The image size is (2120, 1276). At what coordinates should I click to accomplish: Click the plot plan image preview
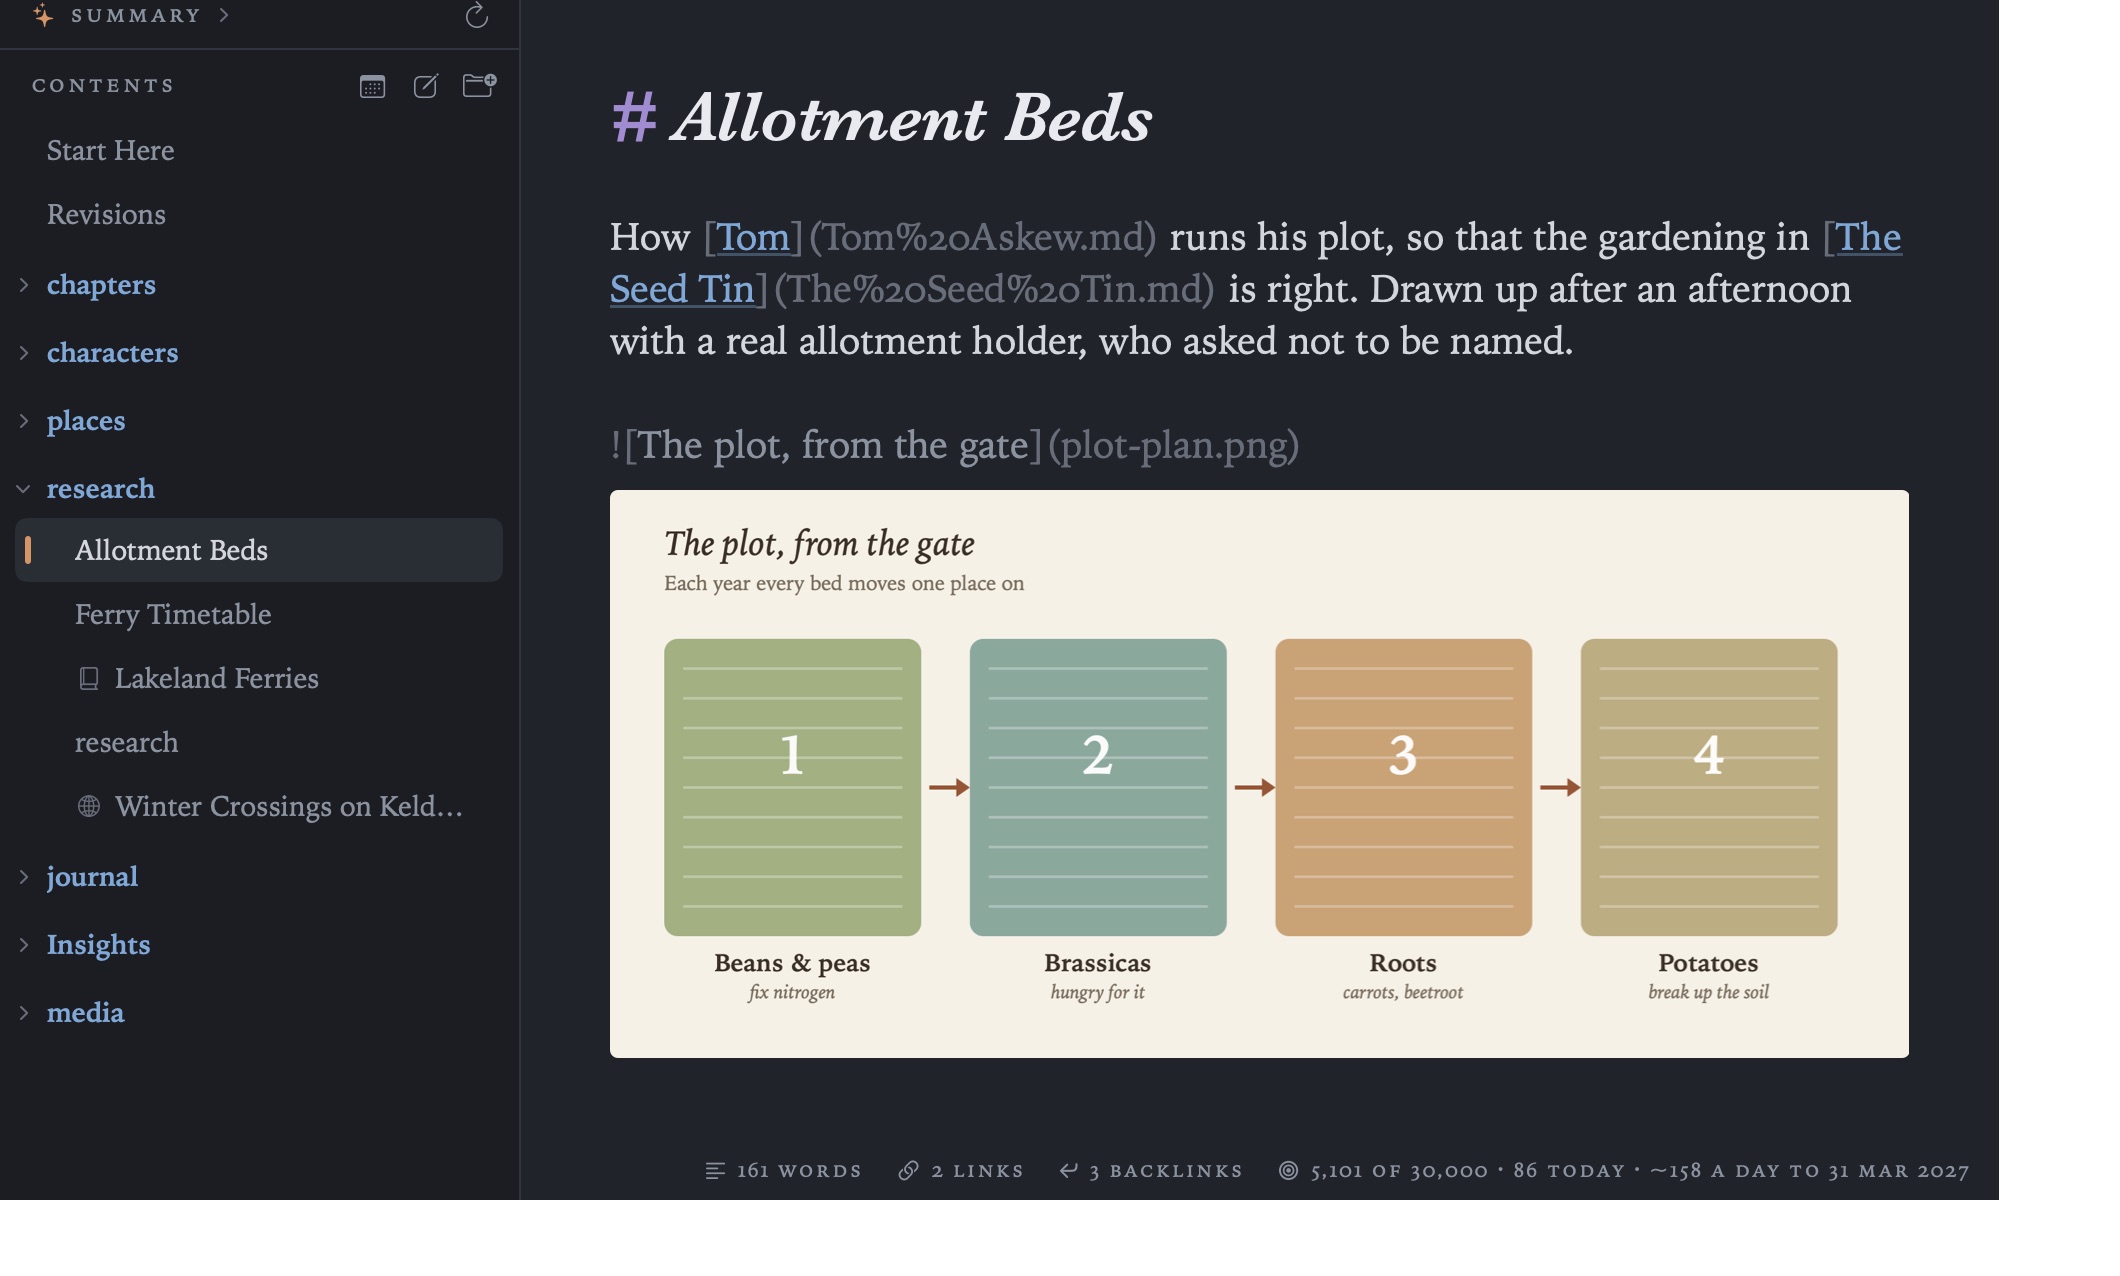(1259, 774)
